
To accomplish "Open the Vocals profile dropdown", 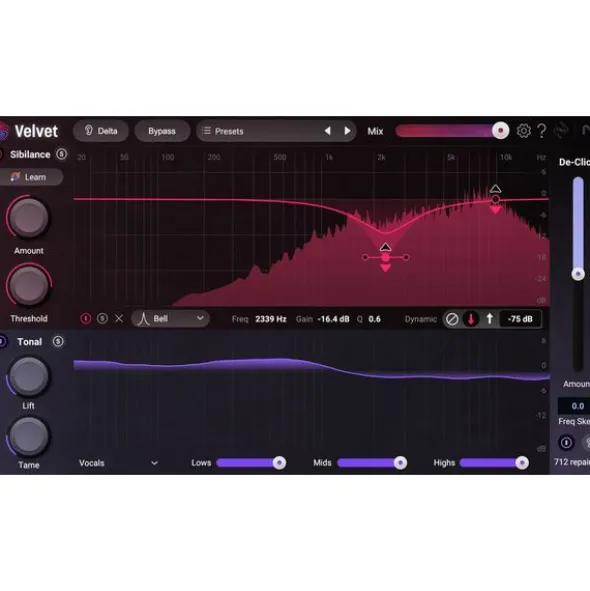I will tap(118, 463).
